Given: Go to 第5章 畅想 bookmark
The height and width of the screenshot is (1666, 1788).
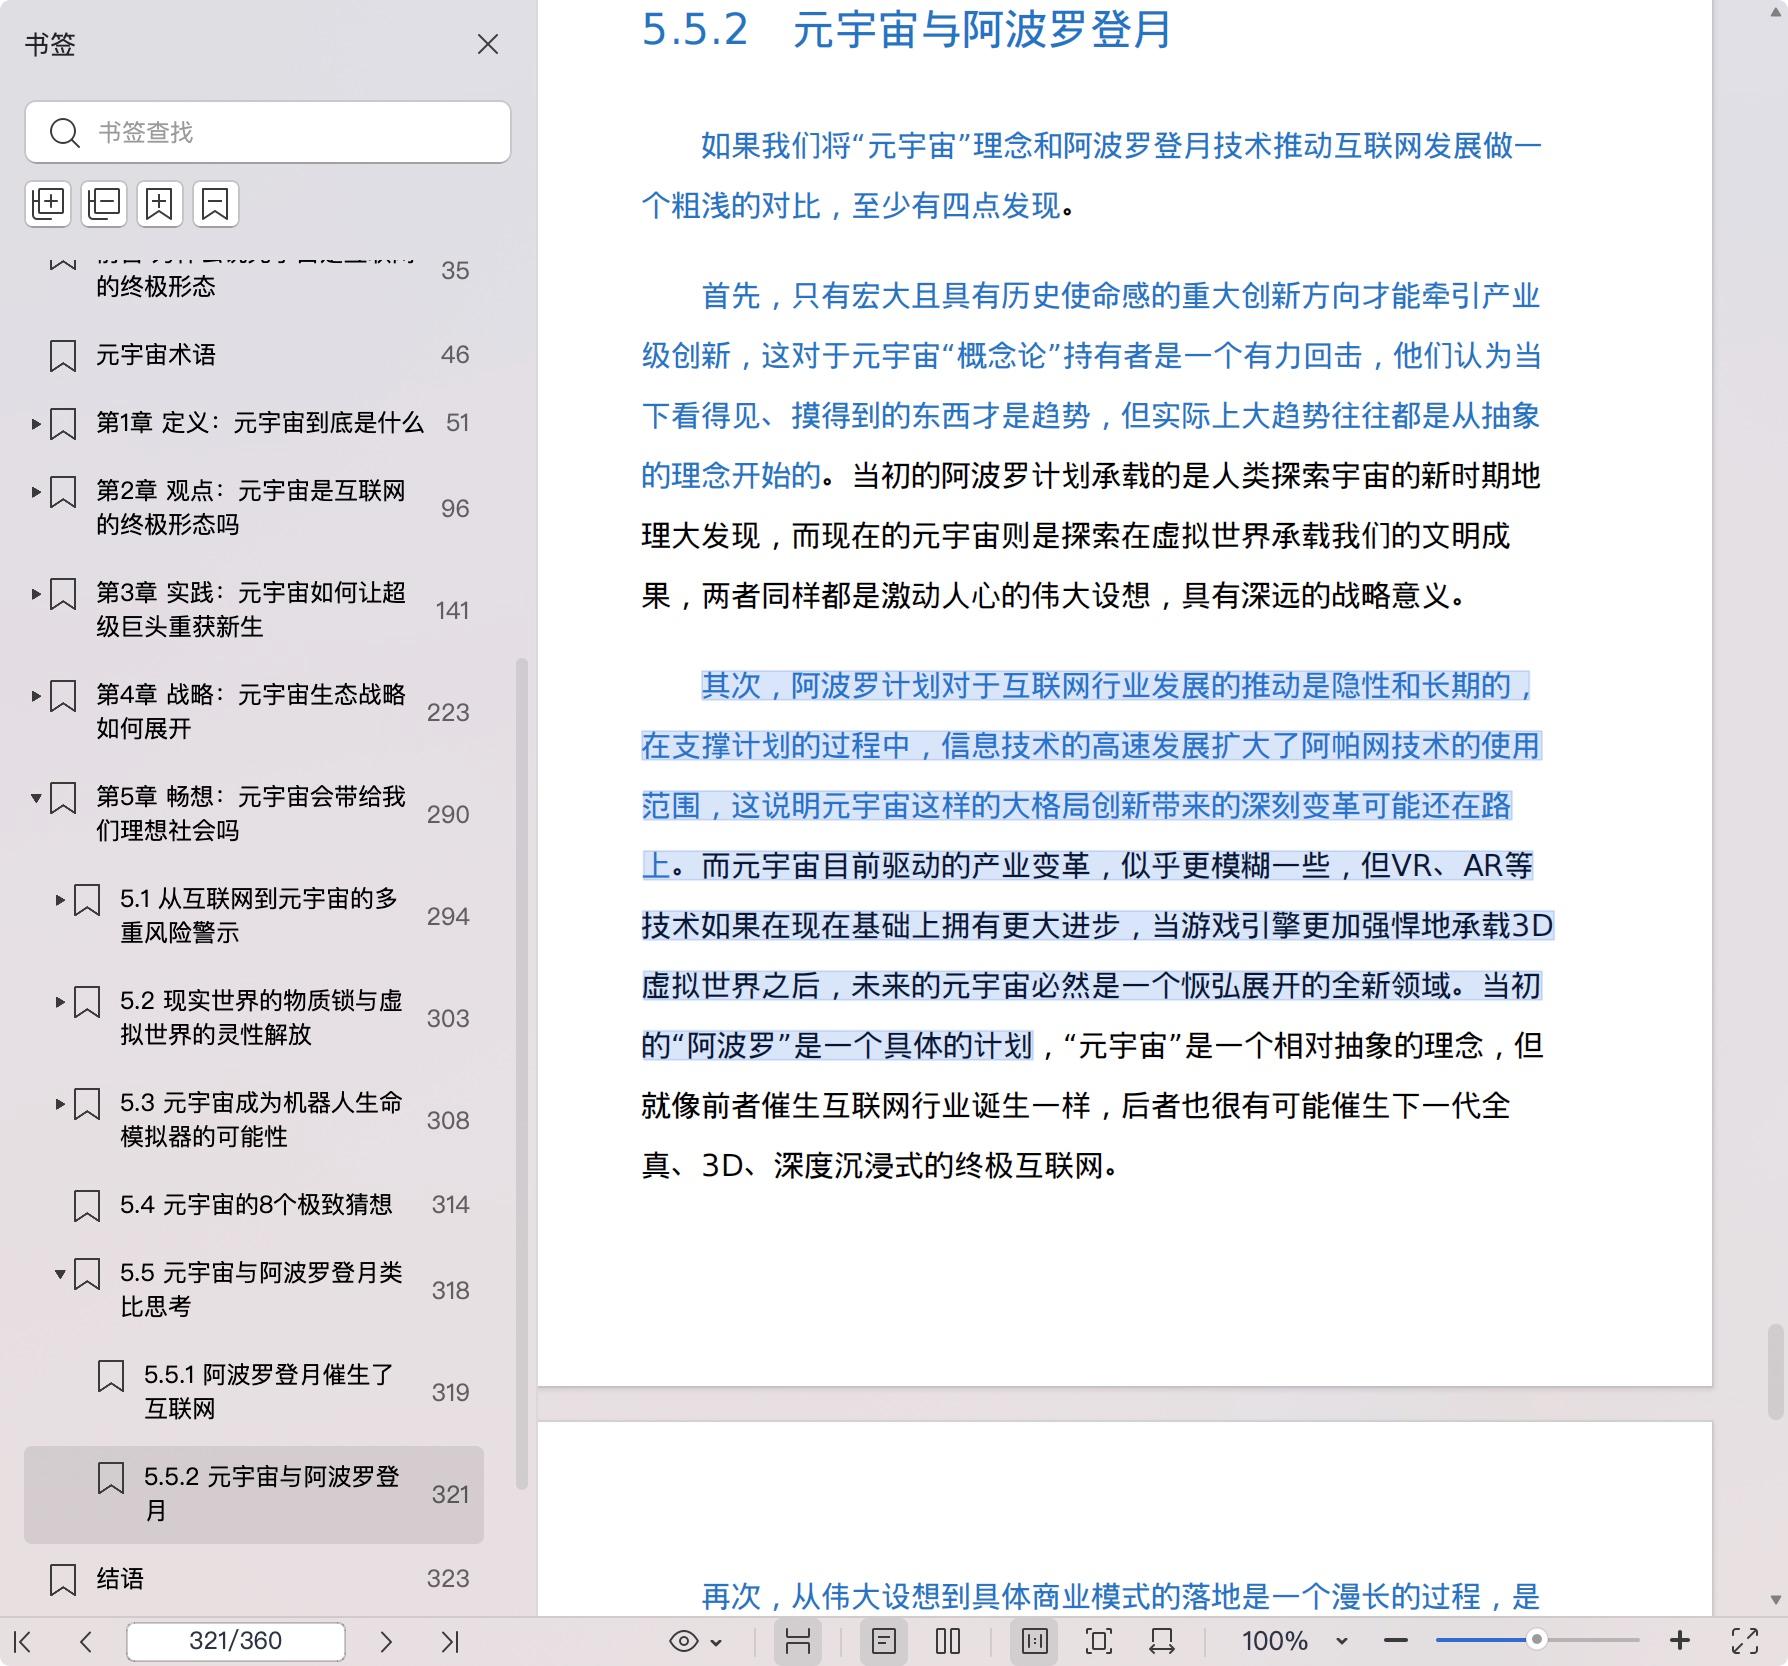Looking at the screenshot, I should pos(251,814).
